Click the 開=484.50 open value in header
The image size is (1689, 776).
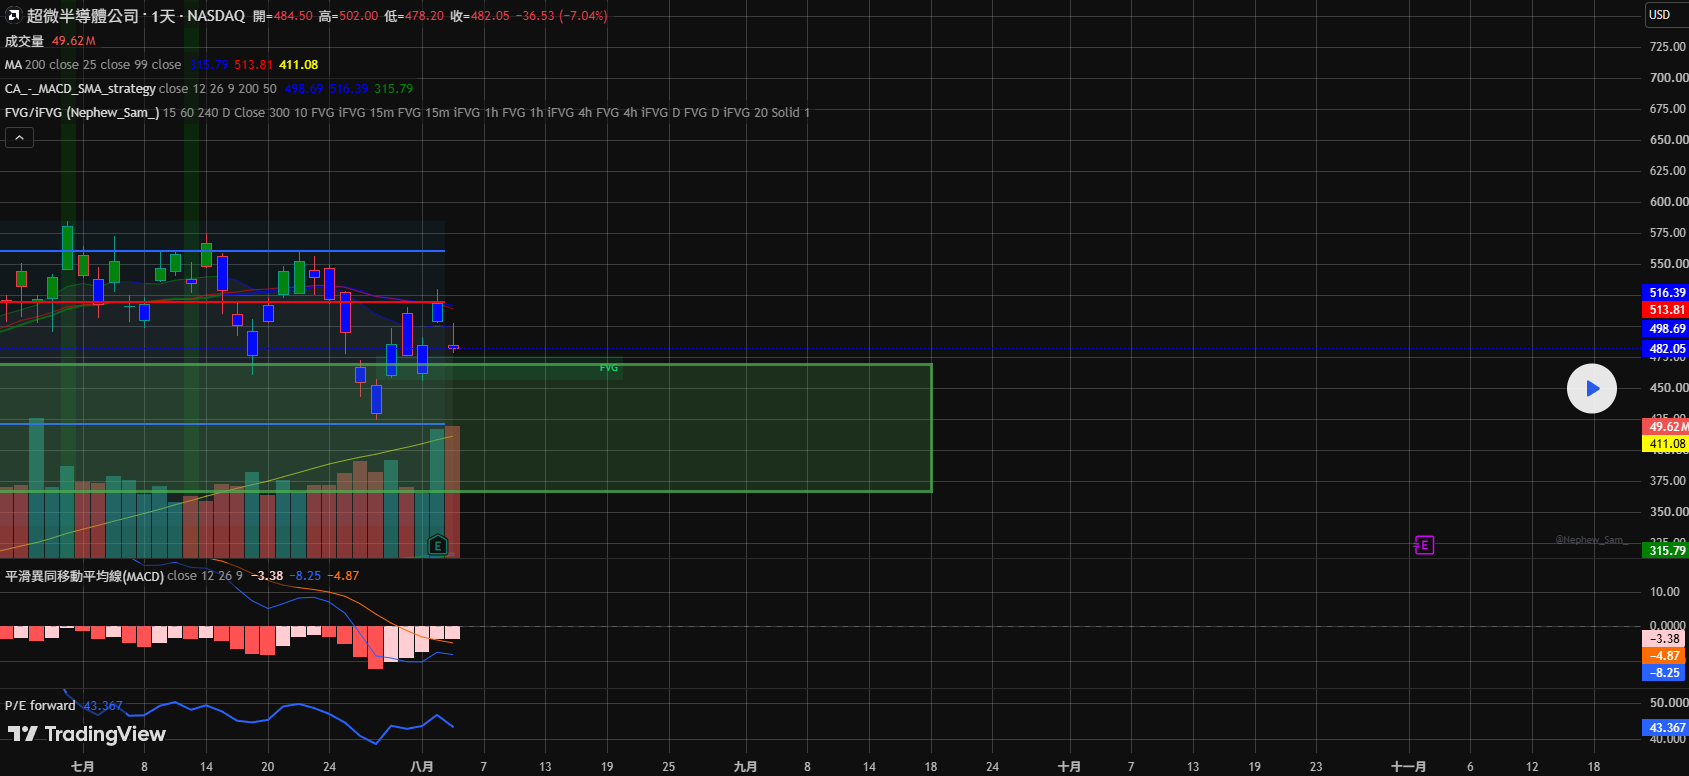click(283, 16)
